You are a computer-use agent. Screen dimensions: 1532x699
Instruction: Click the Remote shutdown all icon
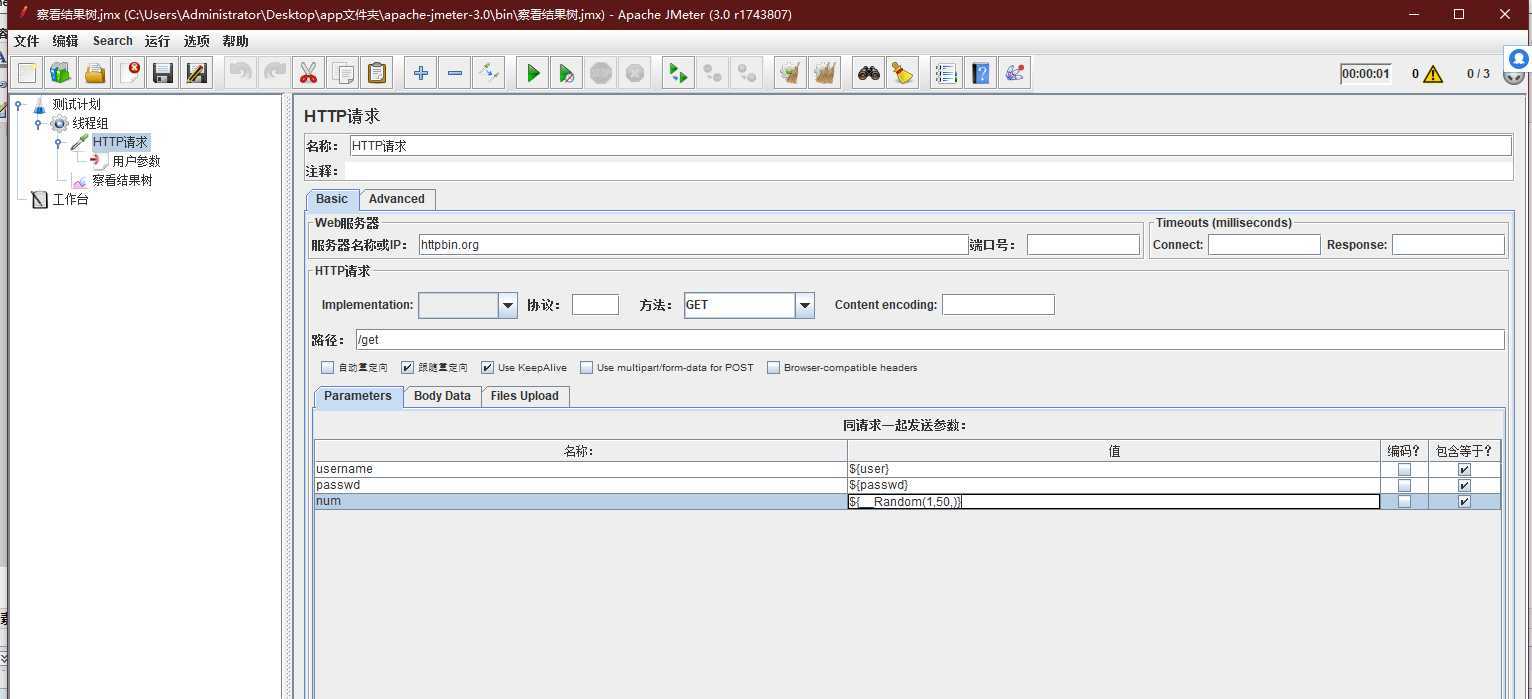coord(747,73)
